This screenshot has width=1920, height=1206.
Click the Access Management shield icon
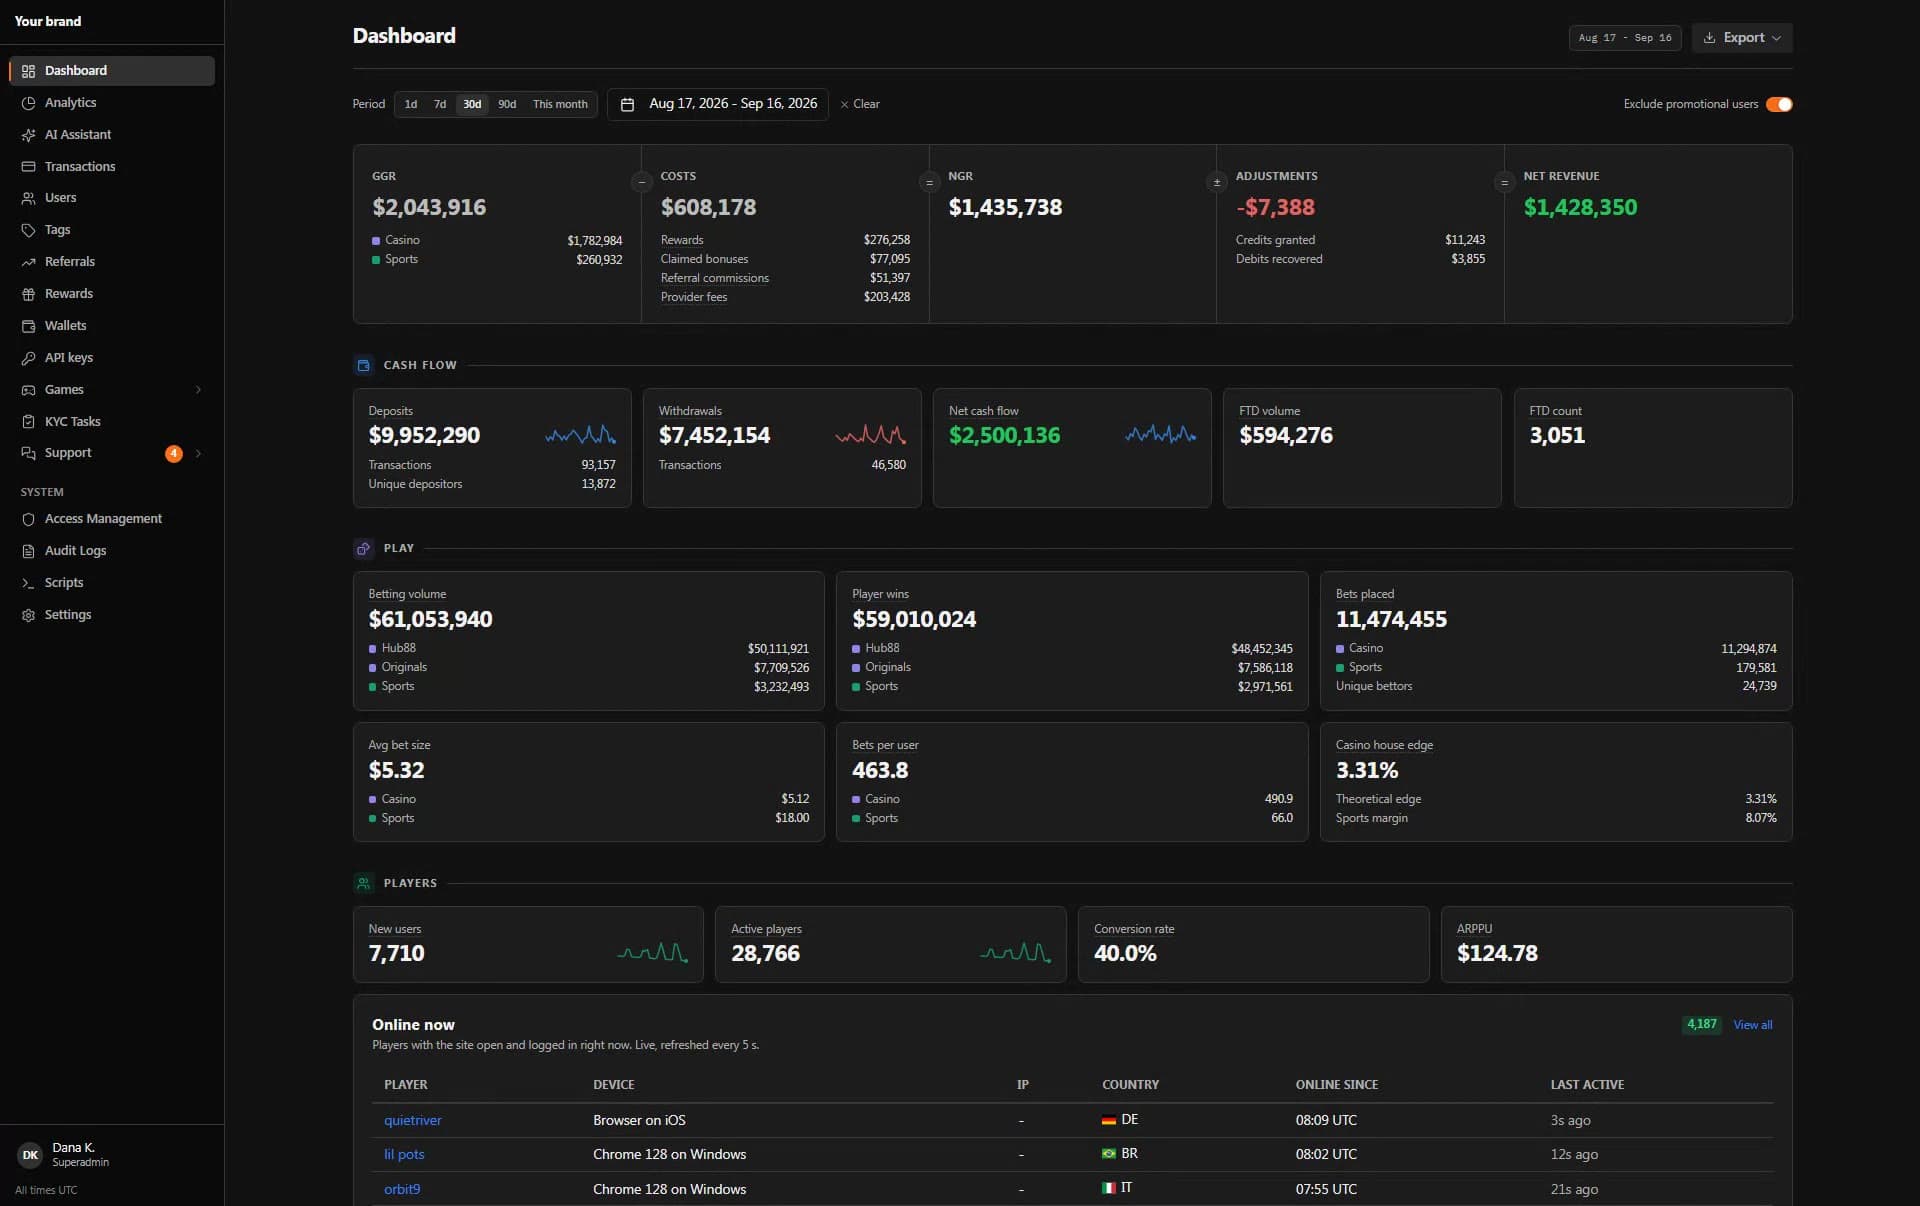[28, 519]
